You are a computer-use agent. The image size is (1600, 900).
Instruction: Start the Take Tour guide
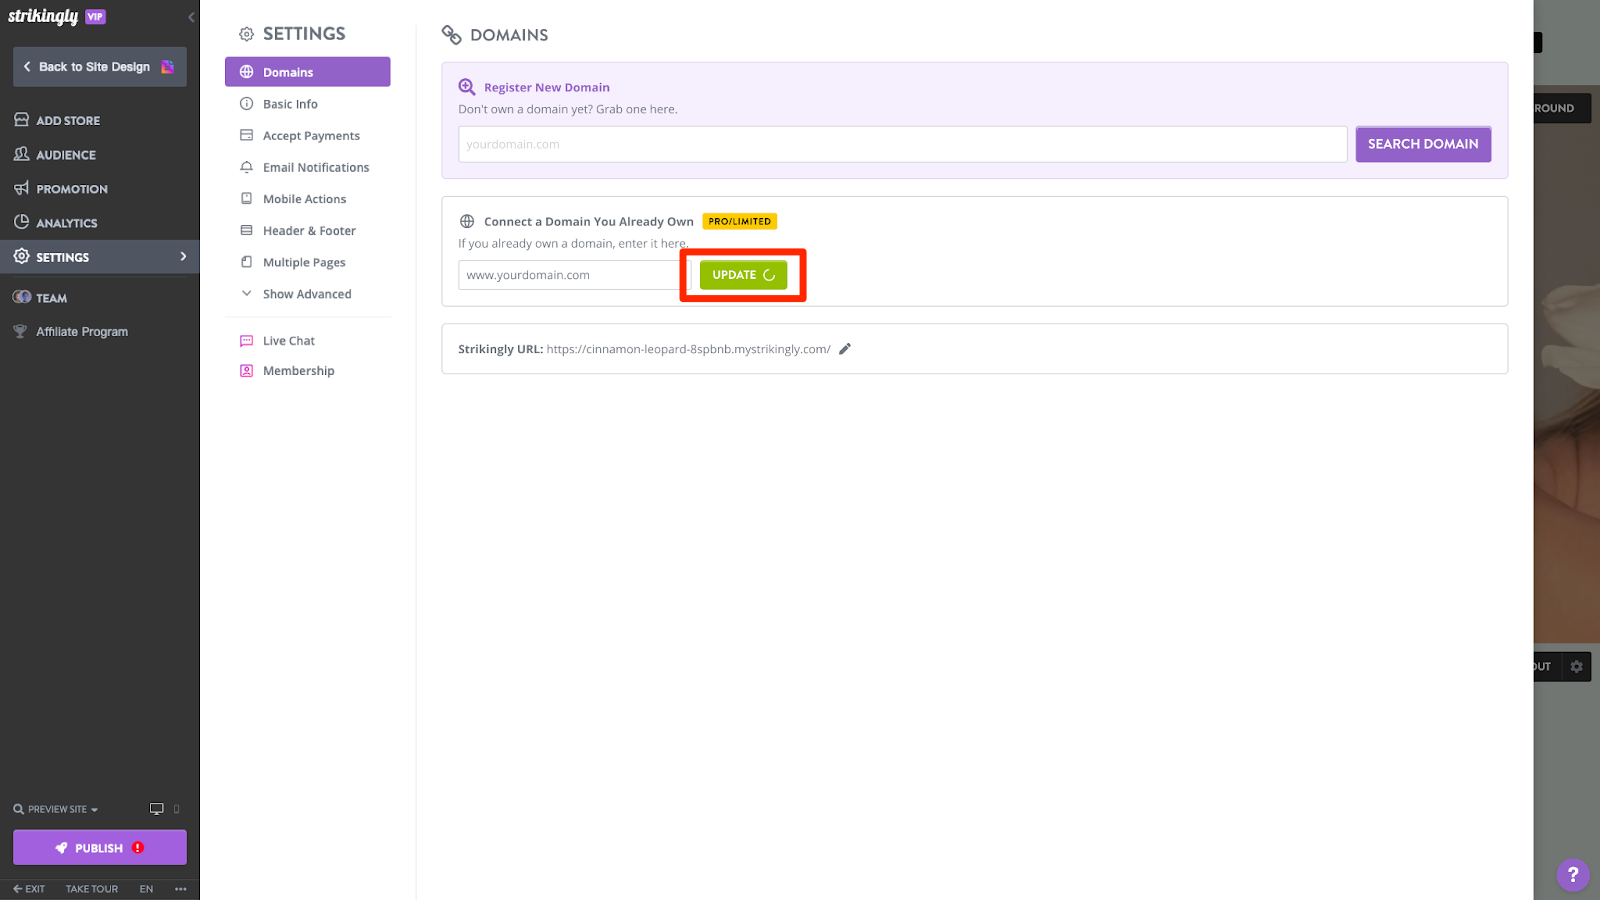pos(92,889)
